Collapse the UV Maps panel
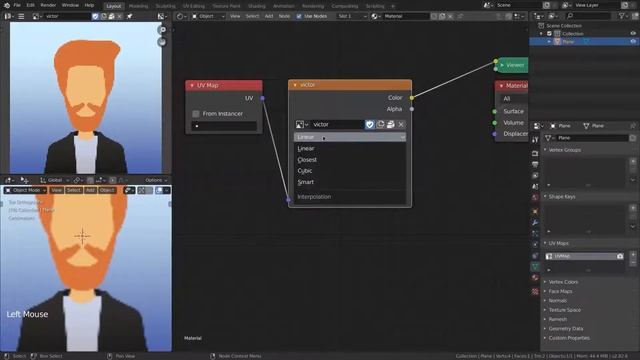Screen dimensions: 640x360 point(545,243)
